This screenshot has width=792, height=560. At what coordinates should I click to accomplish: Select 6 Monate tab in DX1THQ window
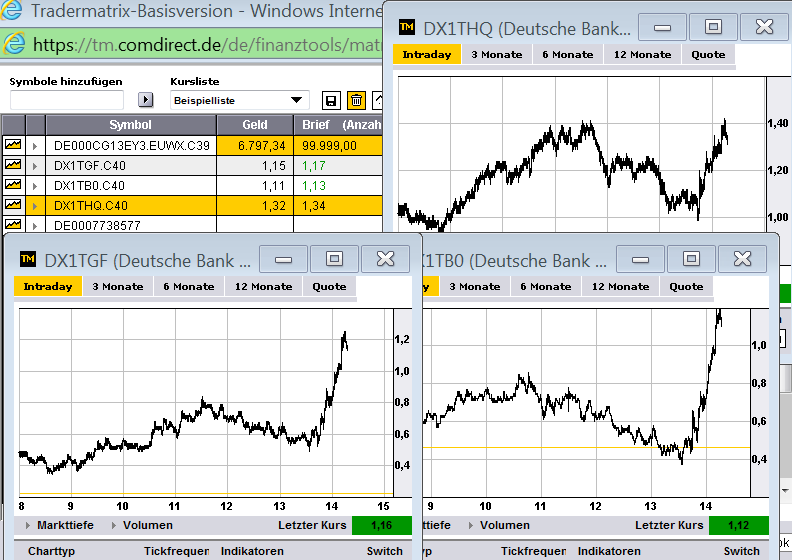point(568,55)
